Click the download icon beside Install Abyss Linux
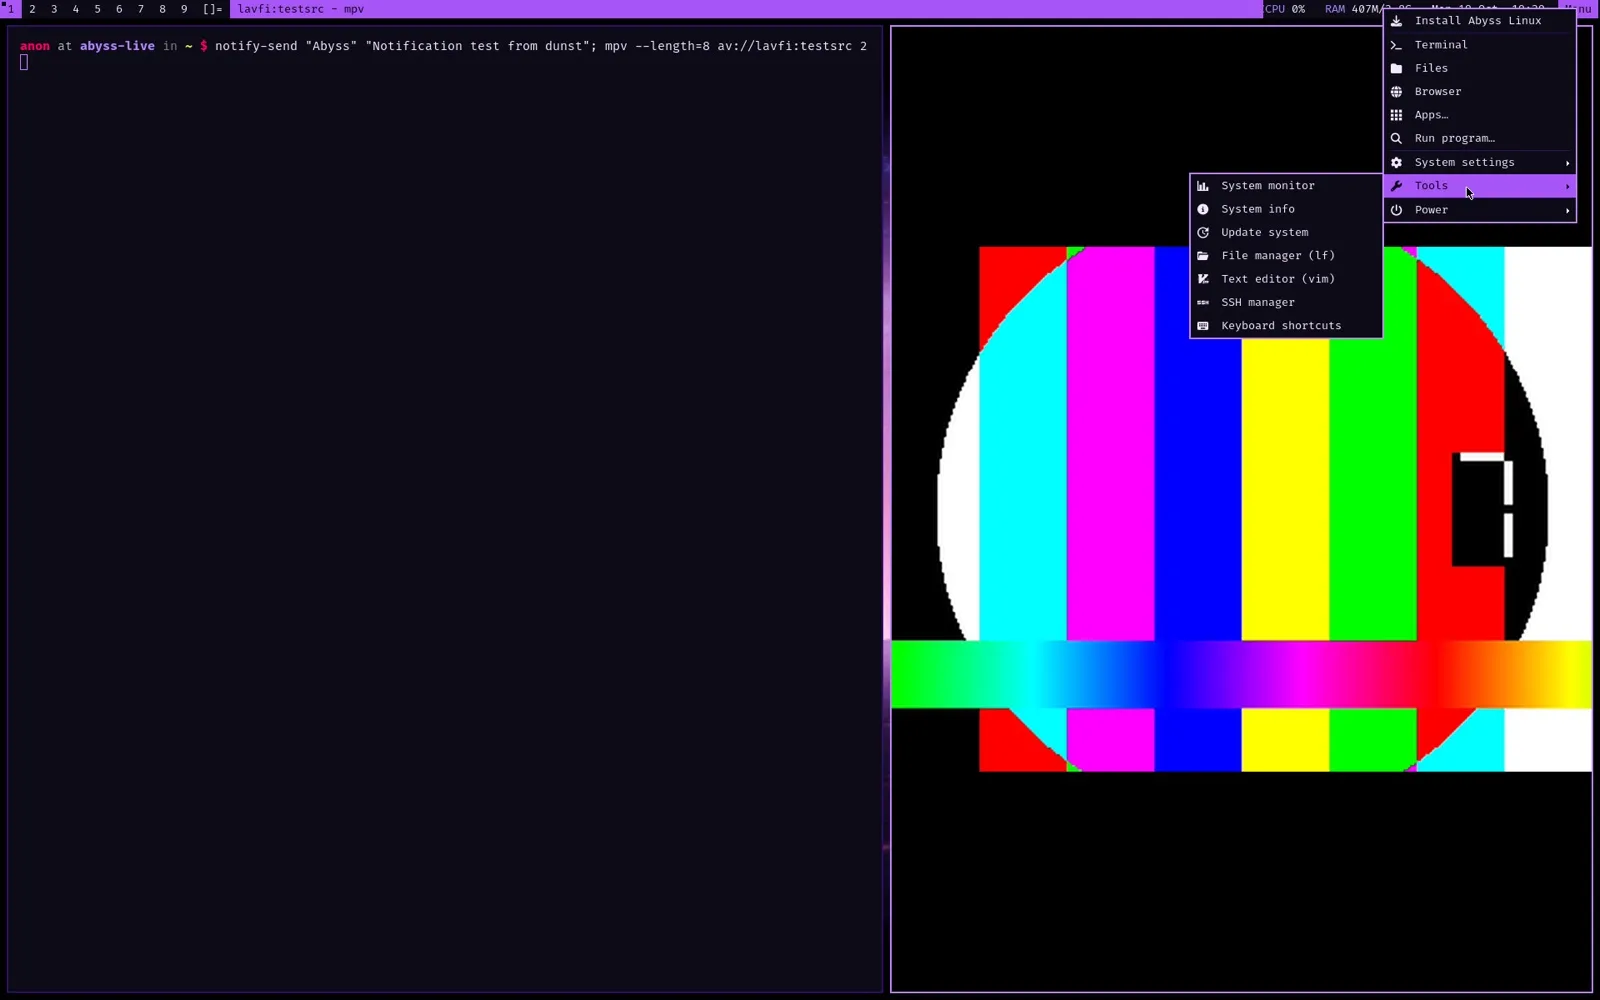The height and width of the screenshot is (1000, 1600). point(1396,21)
